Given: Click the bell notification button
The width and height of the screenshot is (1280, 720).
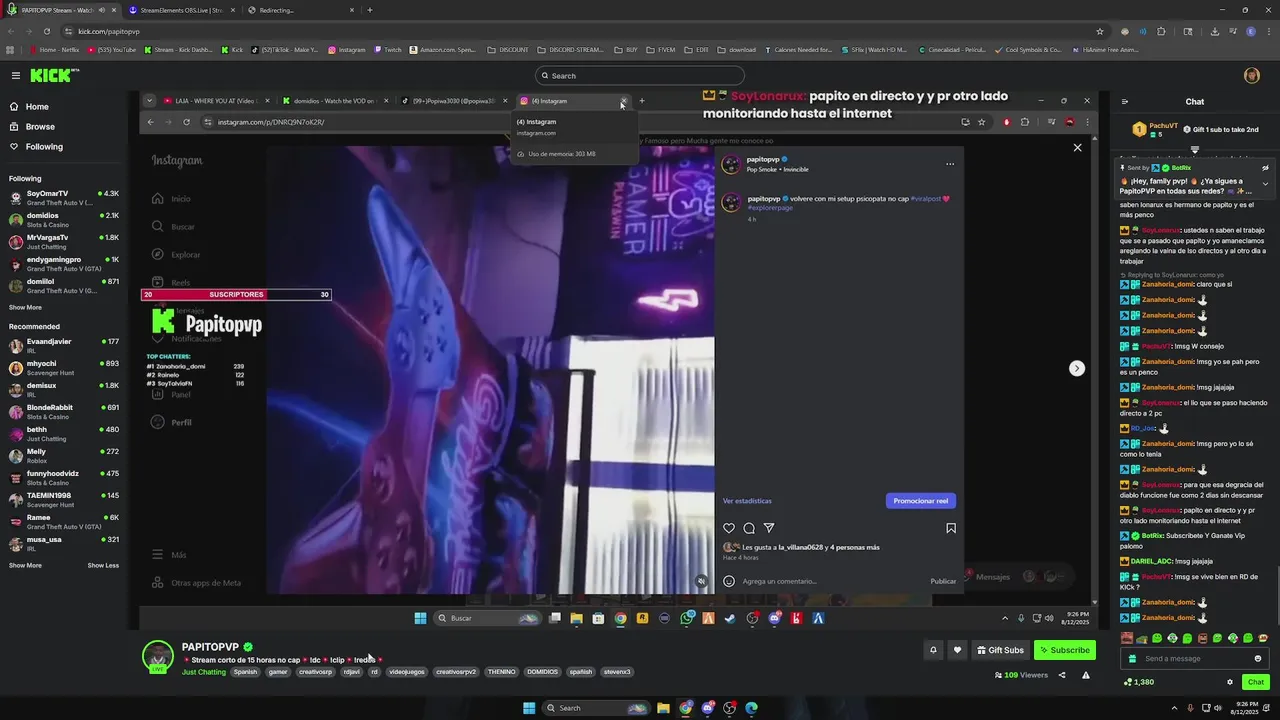Looking at the screenshot, I should (933, 650).
